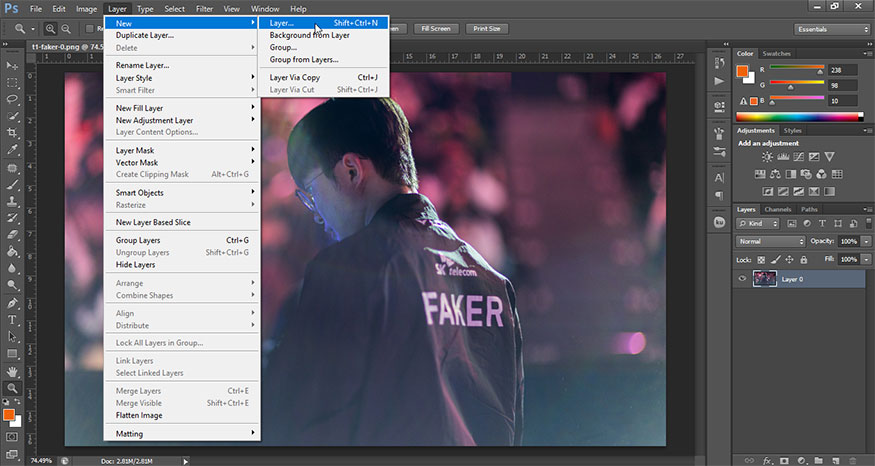The width and height of the screenshot is (875, 466).
Task: Toggle the lock transparent pixels button
Action: tap(760, 259)
